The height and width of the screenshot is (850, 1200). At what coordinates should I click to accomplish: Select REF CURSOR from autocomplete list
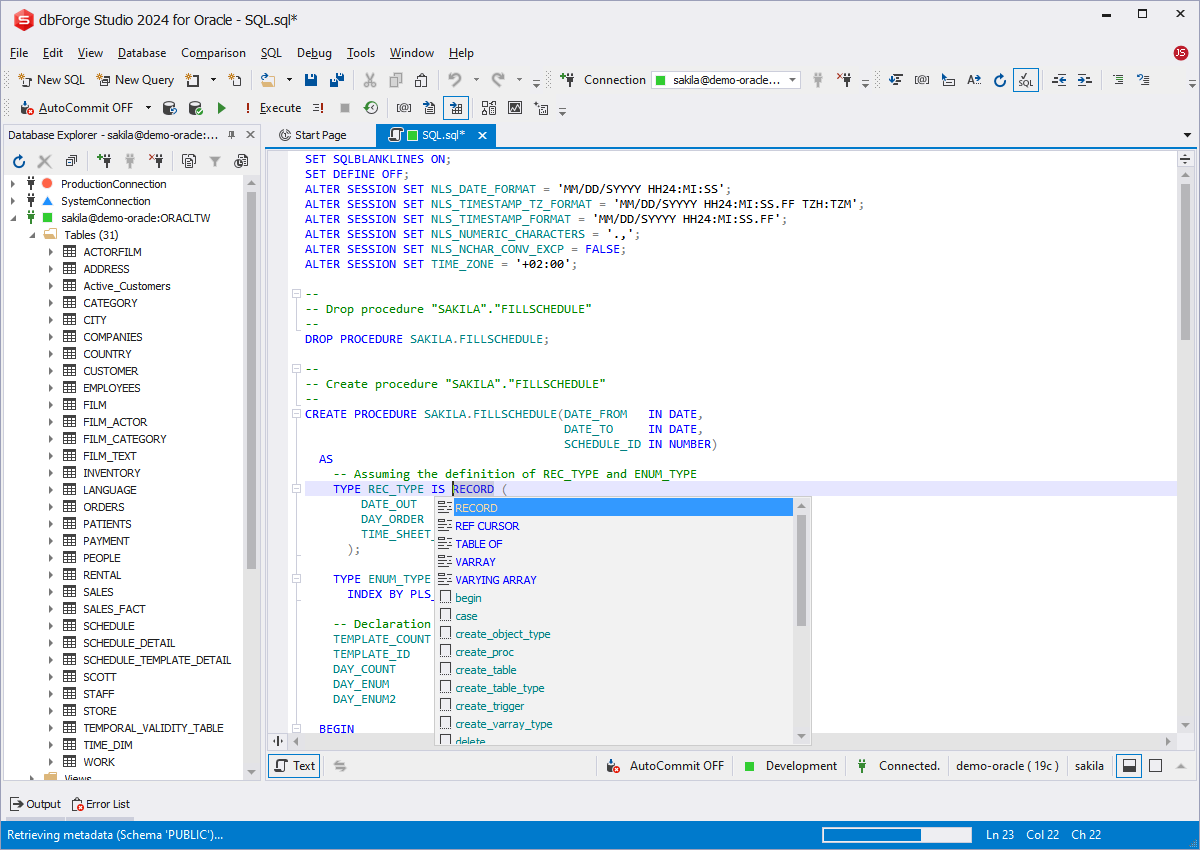click(x=487, y=526)
